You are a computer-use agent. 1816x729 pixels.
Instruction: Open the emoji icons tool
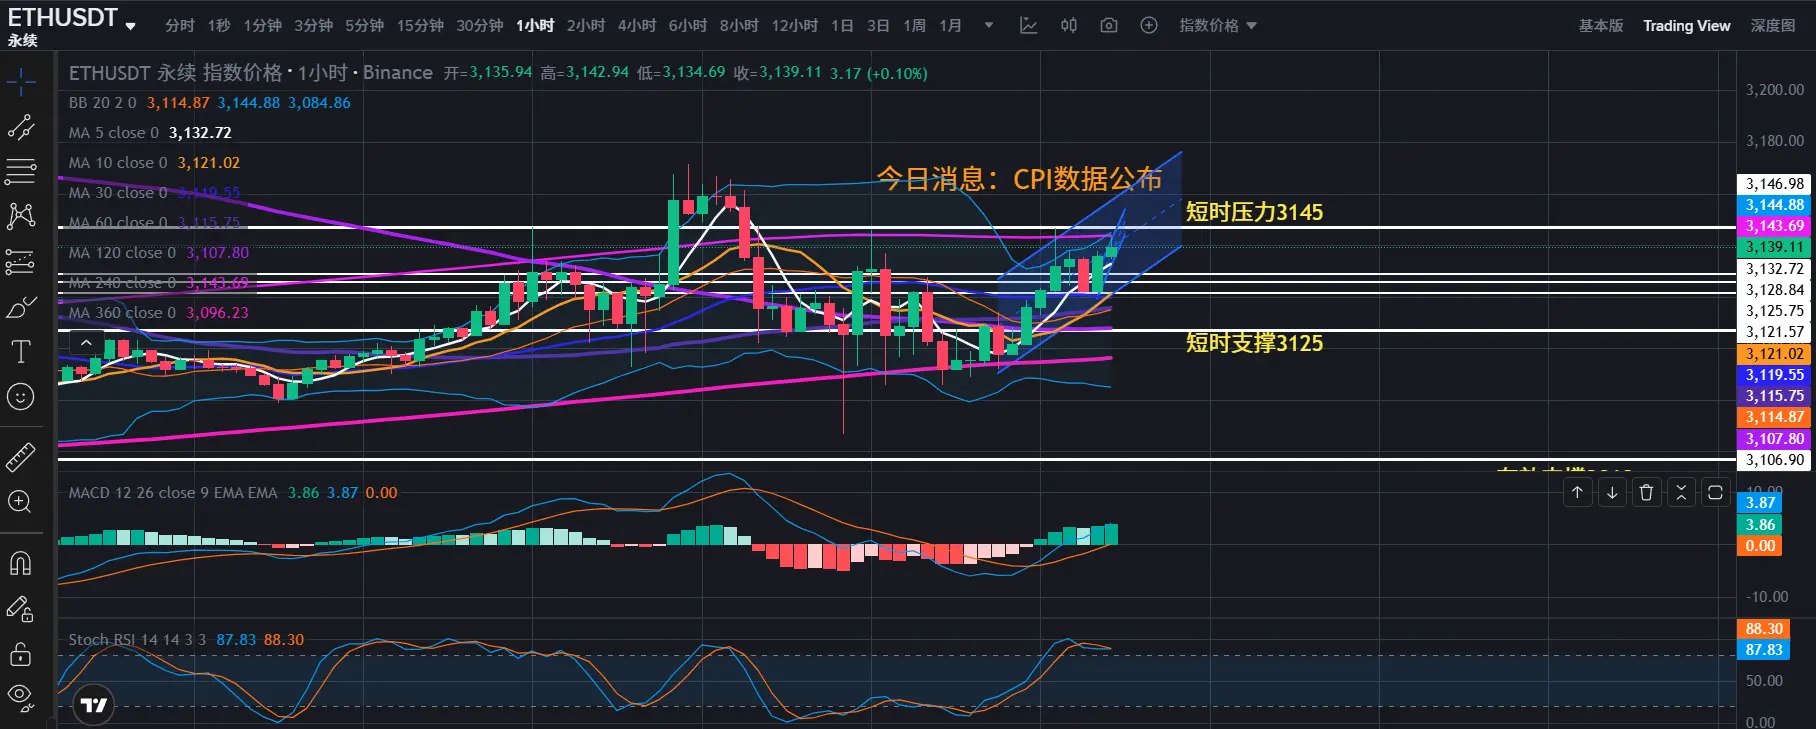(x=21, y=397)
